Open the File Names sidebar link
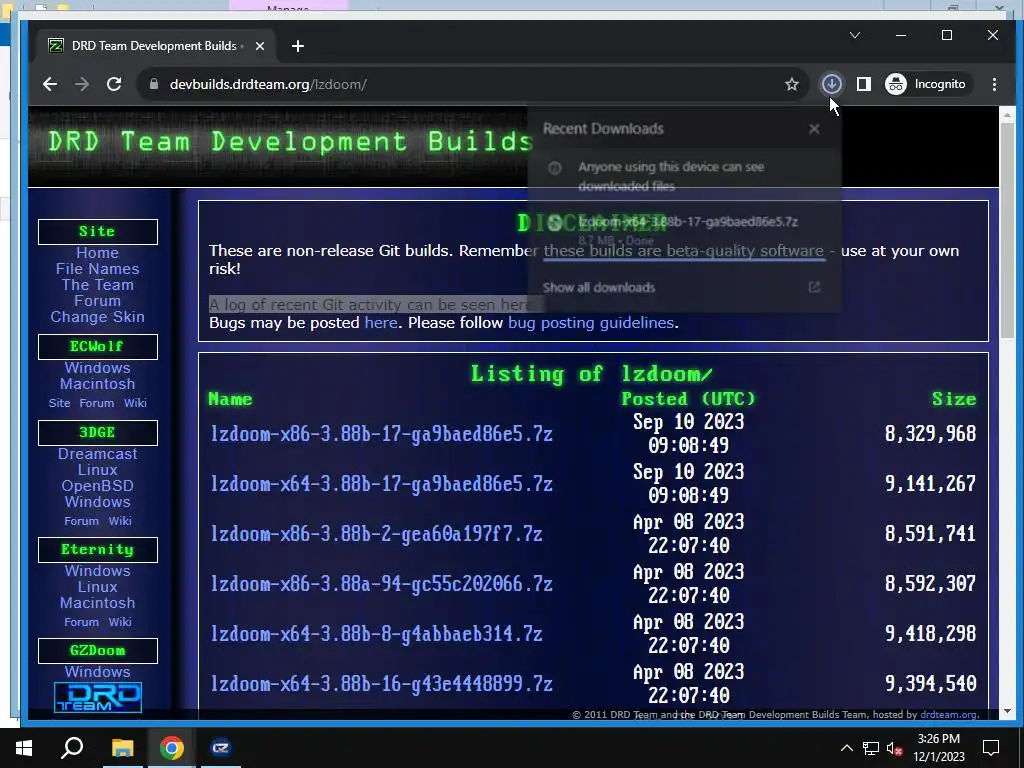Image resolution: width=1024 pixels, height=768 pixels. point(97,269)
